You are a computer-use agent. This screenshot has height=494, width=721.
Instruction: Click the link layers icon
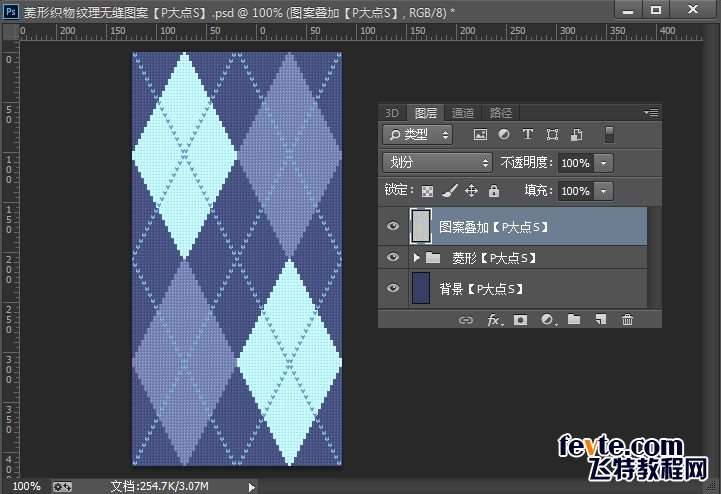click(466, 320)
